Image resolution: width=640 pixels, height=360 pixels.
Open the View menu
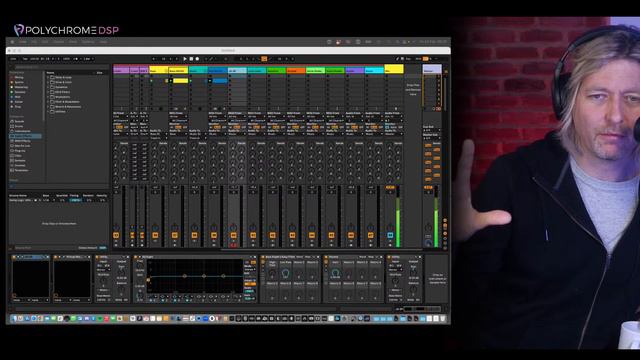pos(73,42)
